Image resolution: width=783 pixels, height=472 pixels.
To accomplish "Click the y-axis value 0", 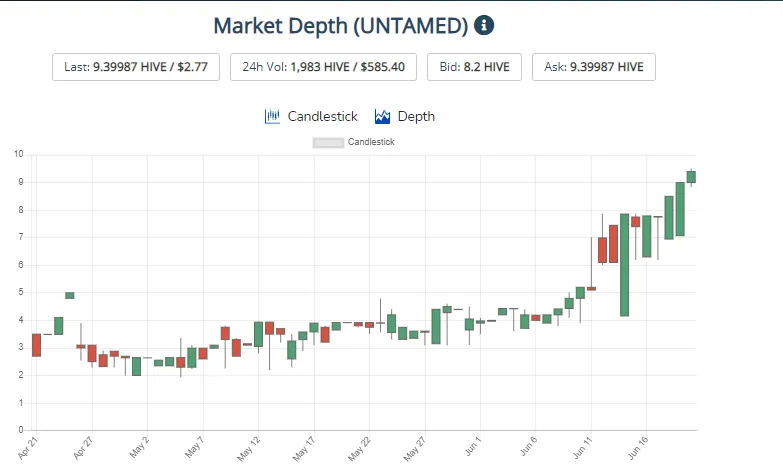I will 21,430.
